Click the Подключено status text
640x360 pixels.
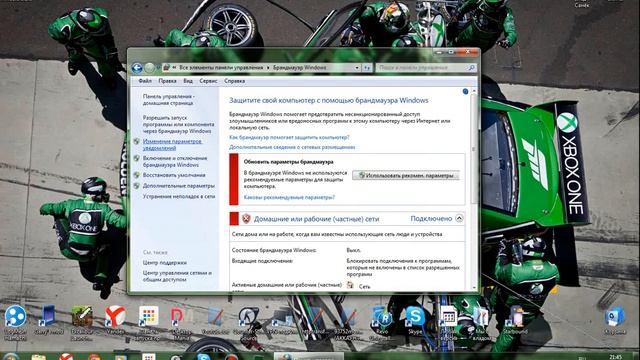[x=431, y=219]
